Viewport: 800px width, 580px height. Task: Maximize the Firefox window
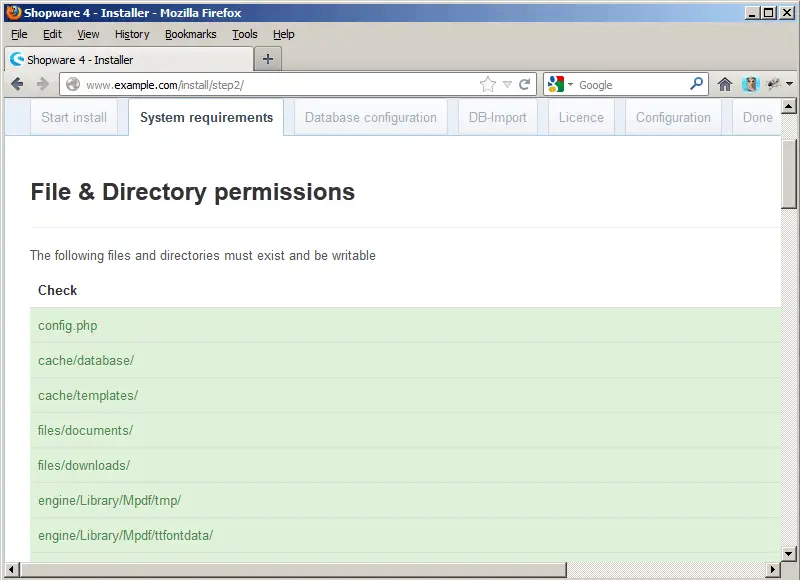[768, 13]
